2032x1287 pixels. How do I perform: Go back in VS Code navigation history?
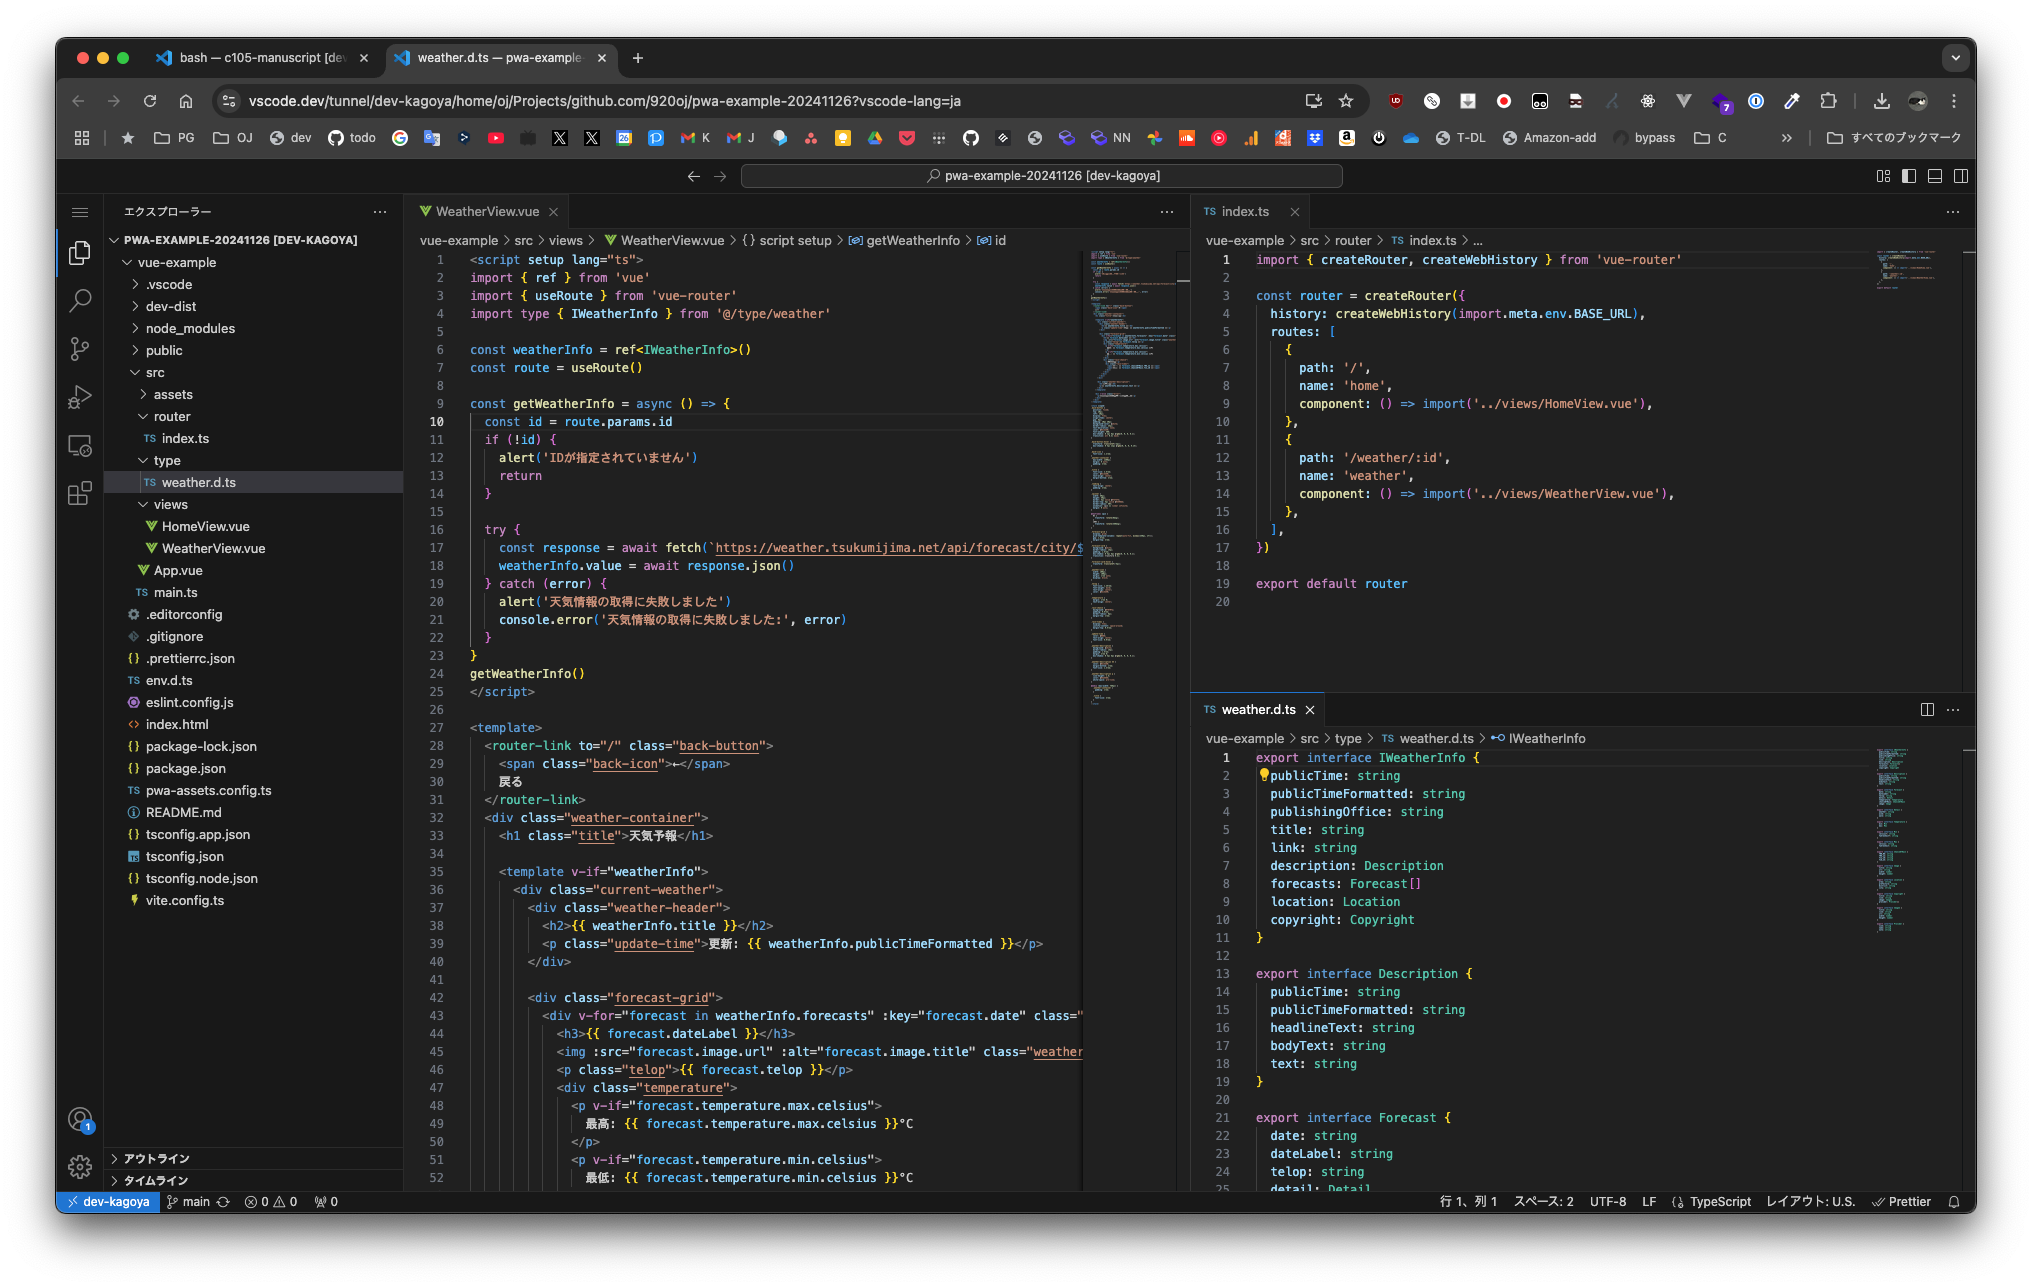694,176
